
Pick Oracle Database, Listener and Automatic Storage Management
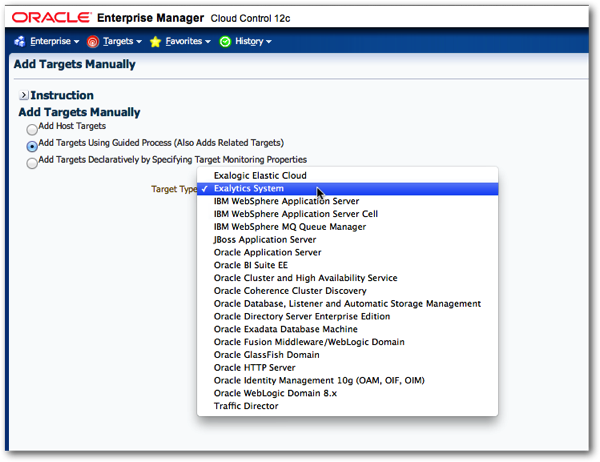[347, 304]
